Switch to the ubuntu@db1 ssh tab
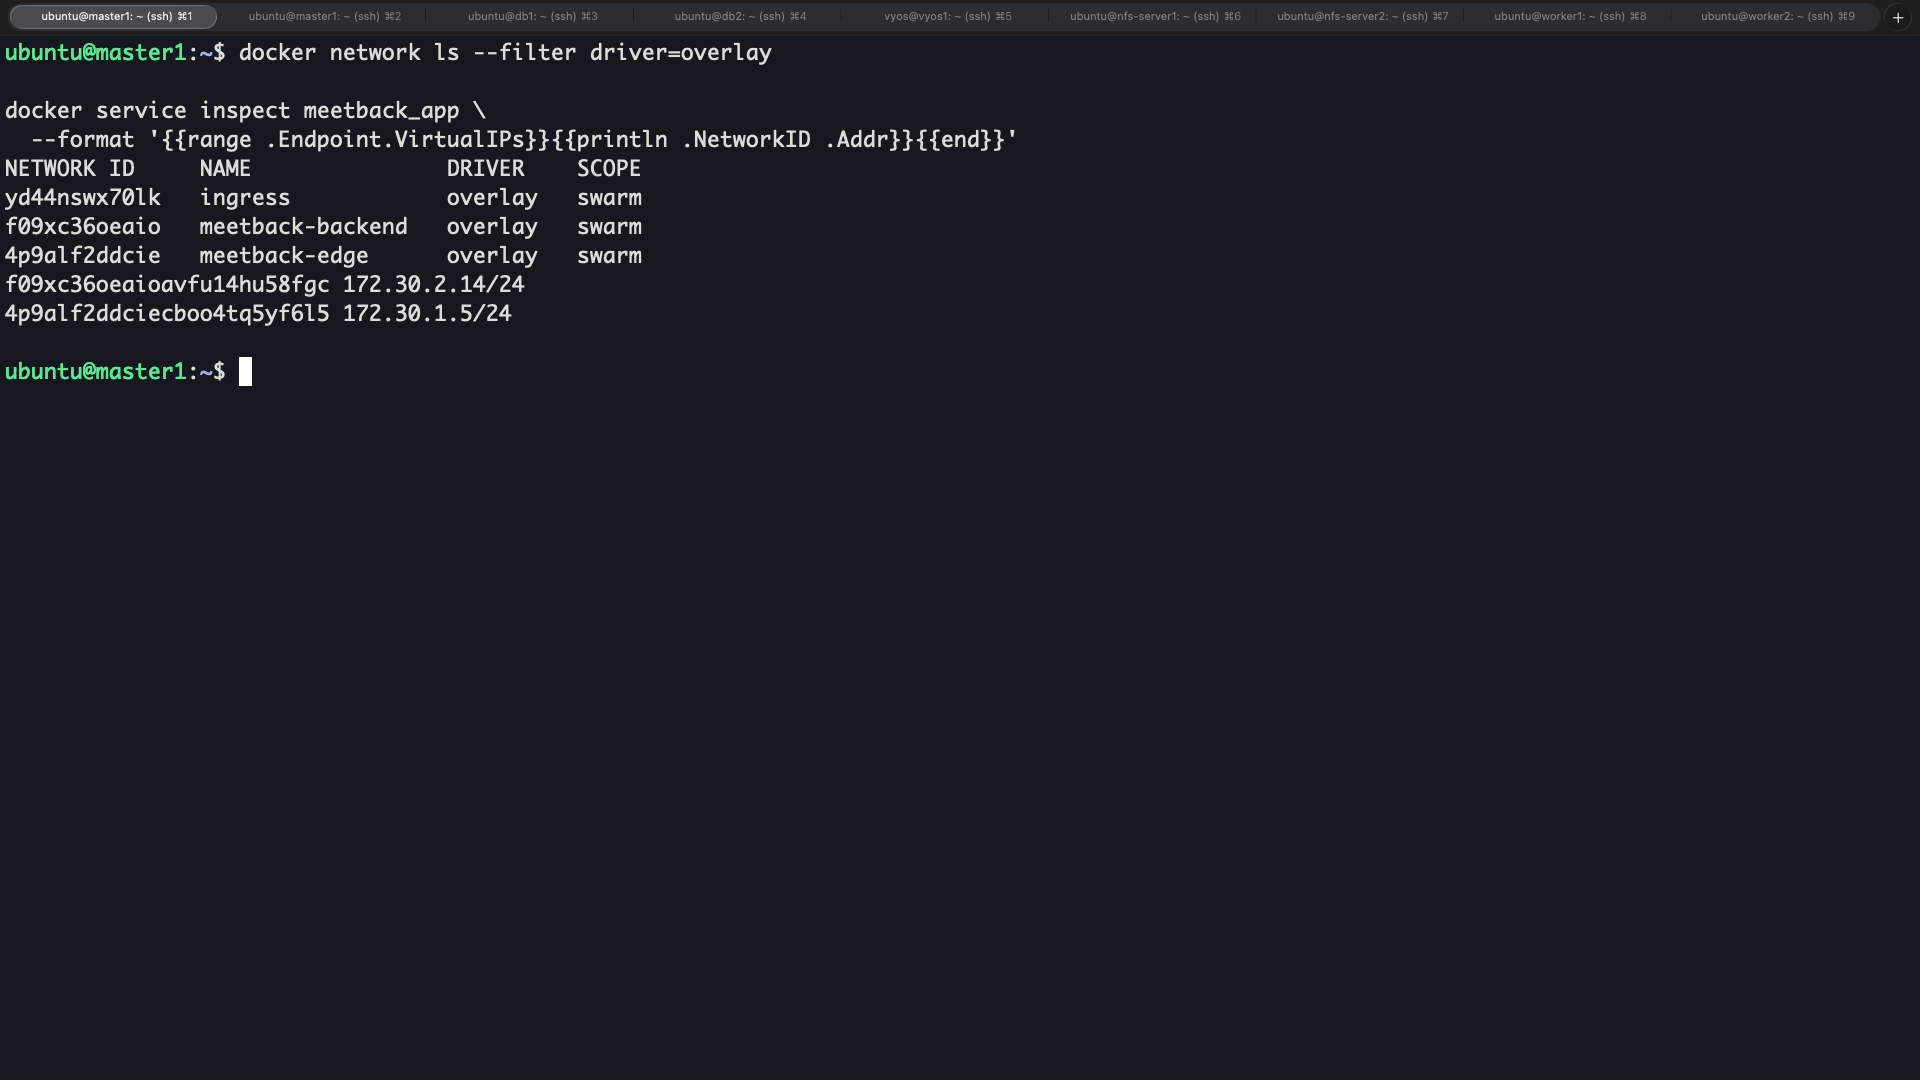This screenshot has height=1080, width=1920. click(532, 16)
